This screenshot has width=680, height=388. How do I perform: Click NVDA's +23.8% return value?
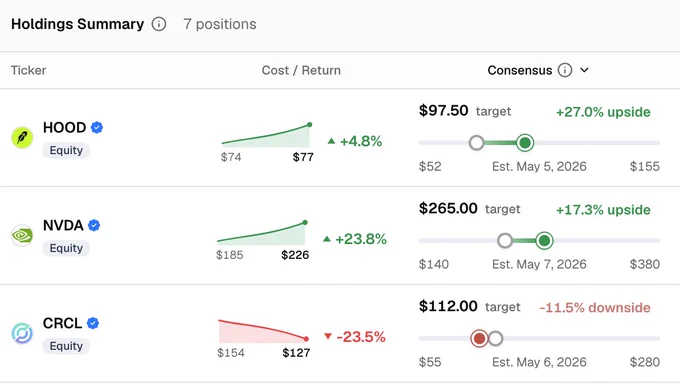[360, 239]
